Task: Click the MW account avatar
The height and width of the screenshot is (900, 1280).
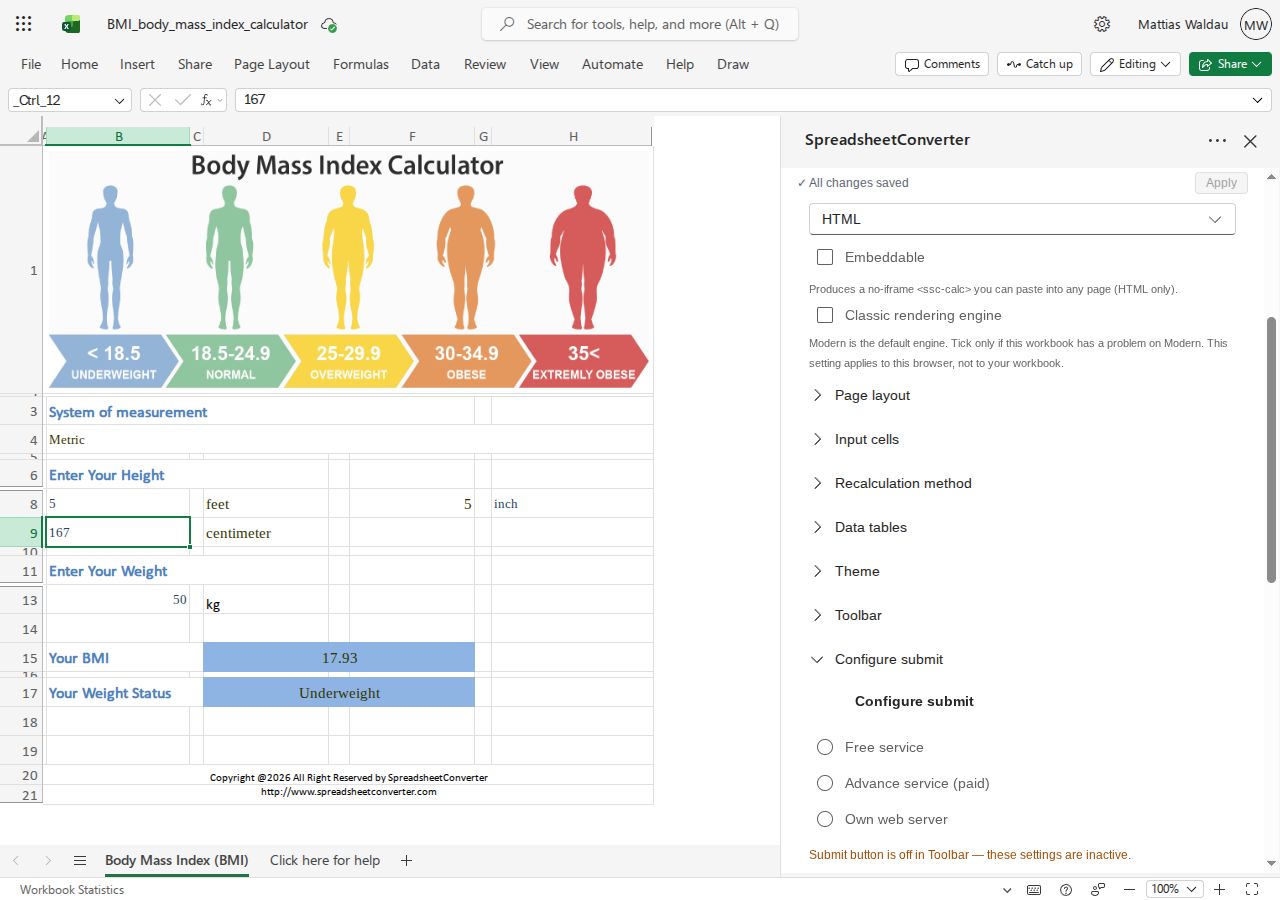Action: pos(1255,24)
